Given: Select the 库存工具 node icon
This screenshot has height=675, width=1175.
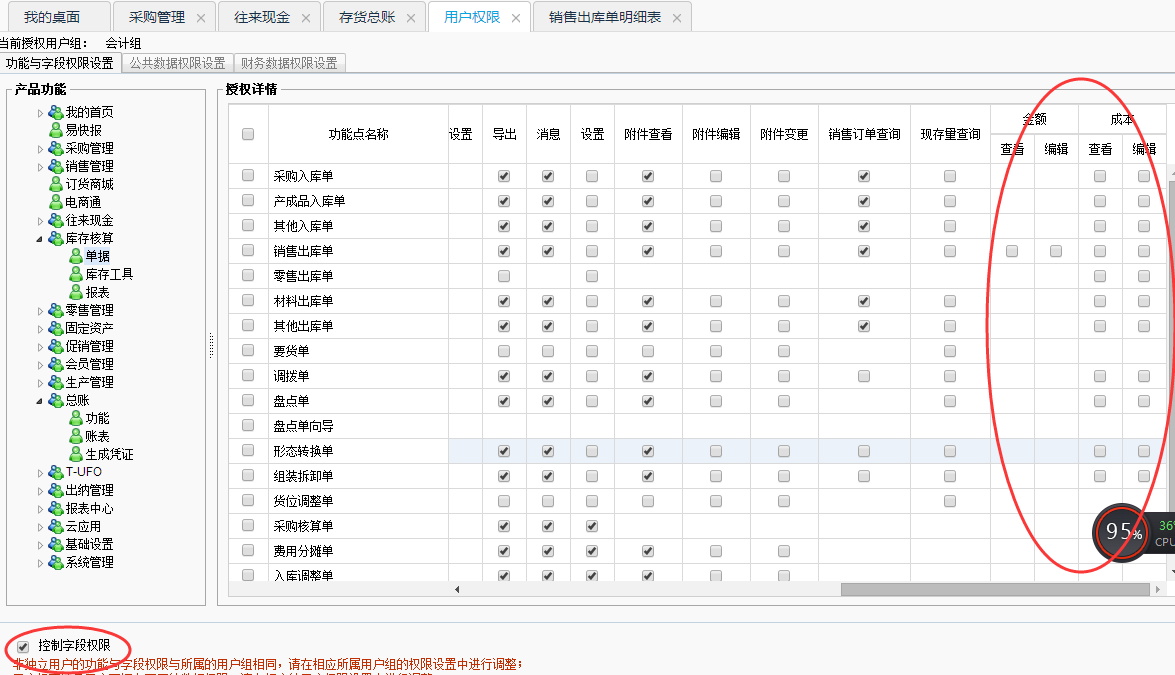Looking at the screenshot, I should [x=76, y=274].
